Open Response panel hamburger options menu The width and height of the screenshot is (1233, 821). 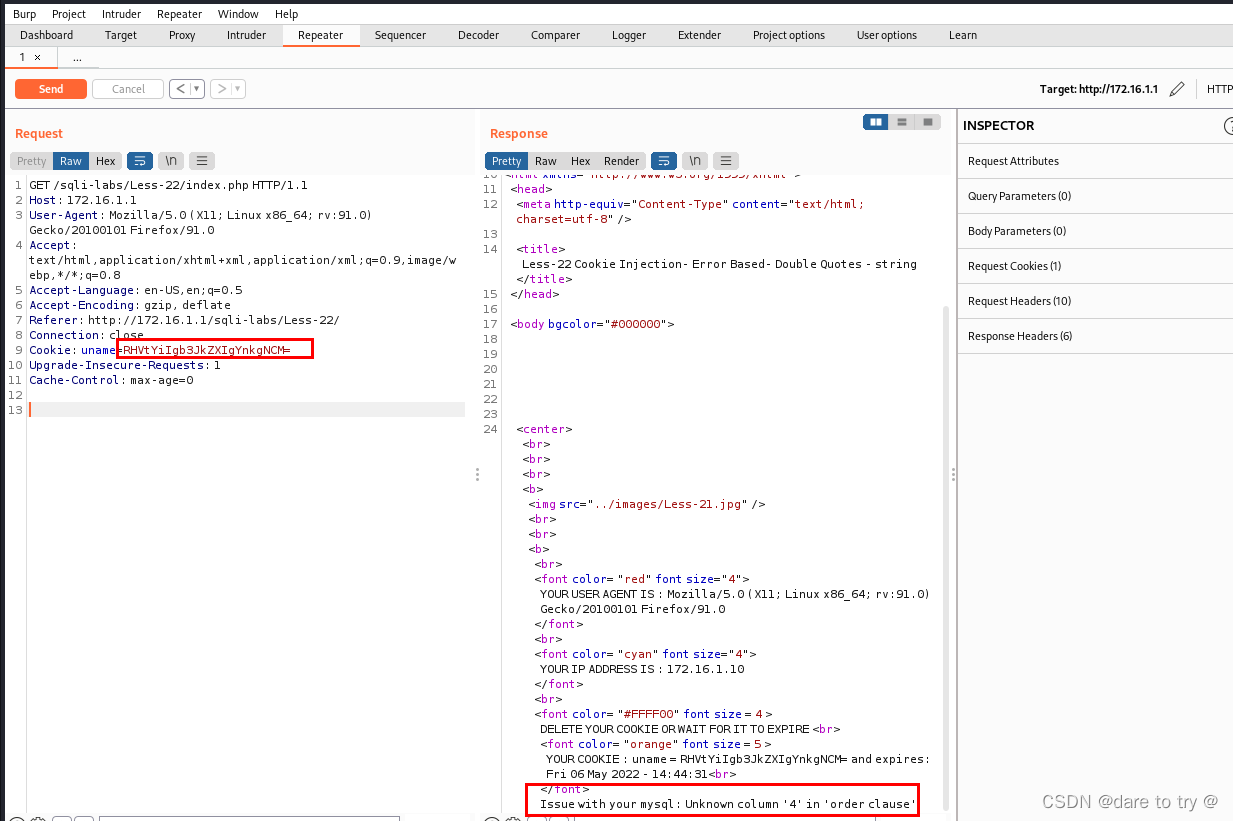point(726,161)
